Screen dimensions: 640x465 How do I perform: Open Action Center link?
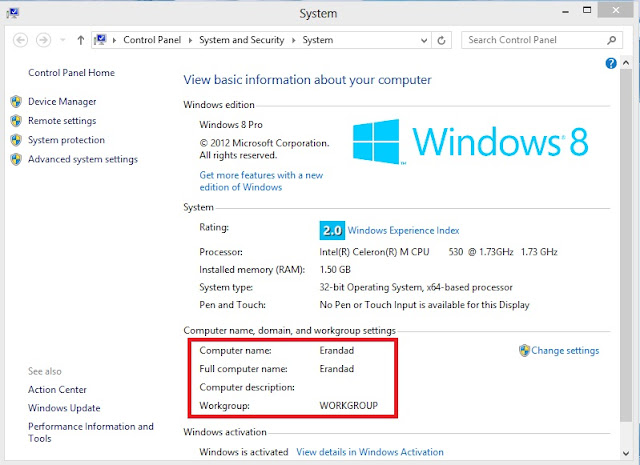(x=57, y=389)
